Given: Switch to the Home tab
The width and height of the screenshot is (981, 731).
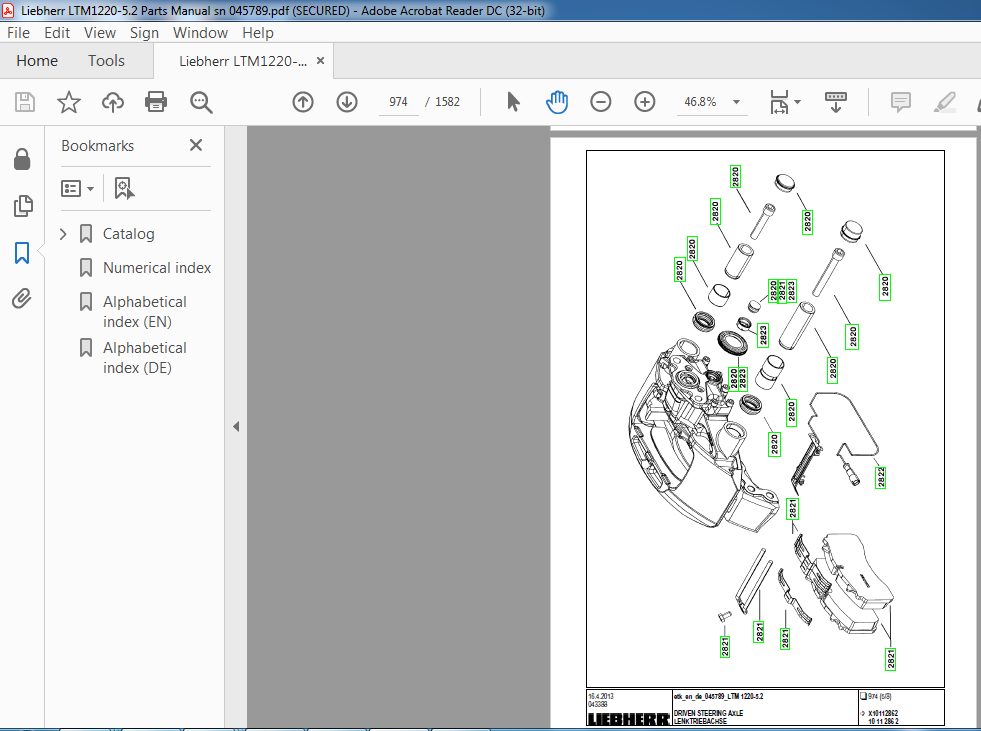Looking at the screenshot, I should [x=37, y=61].
